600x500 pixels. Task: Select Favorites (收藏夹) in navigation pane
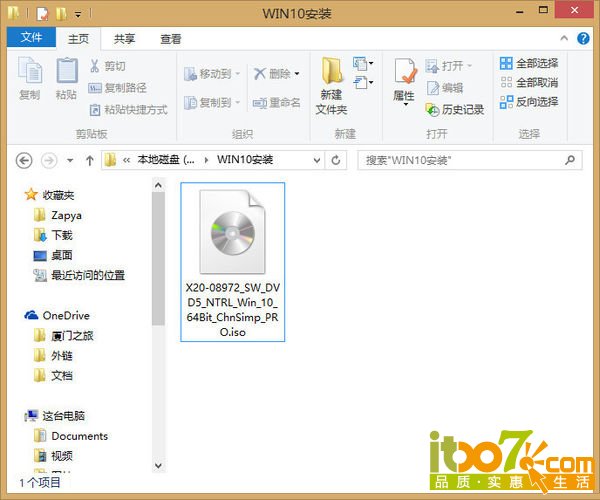[50, 195]
